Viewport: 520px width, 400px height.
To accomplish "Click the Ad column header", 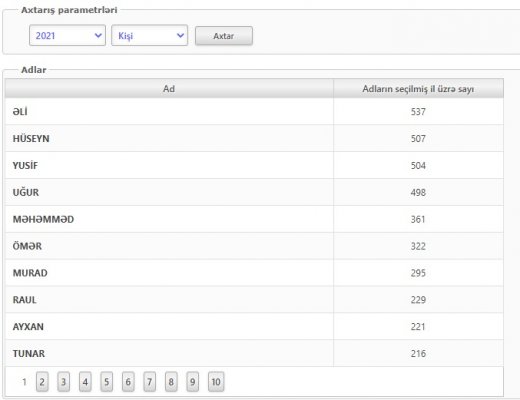I will 169,89.
